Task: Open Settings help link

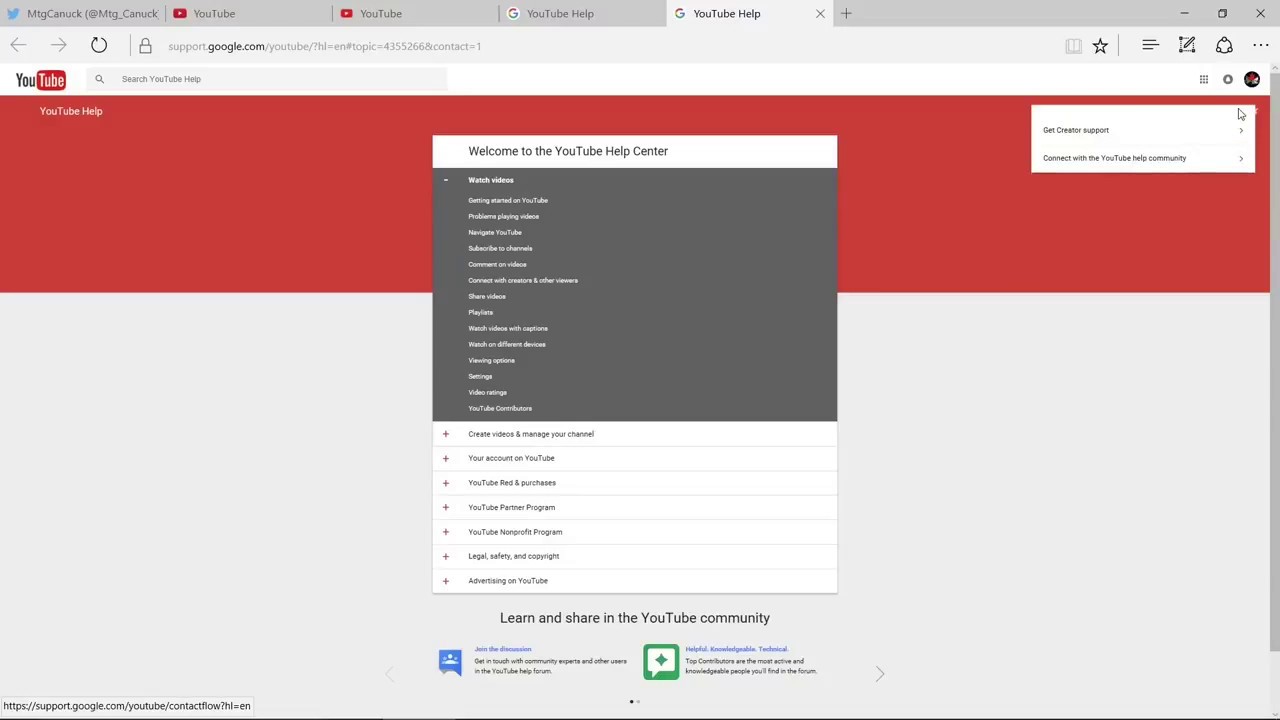Action: [480, 376]
